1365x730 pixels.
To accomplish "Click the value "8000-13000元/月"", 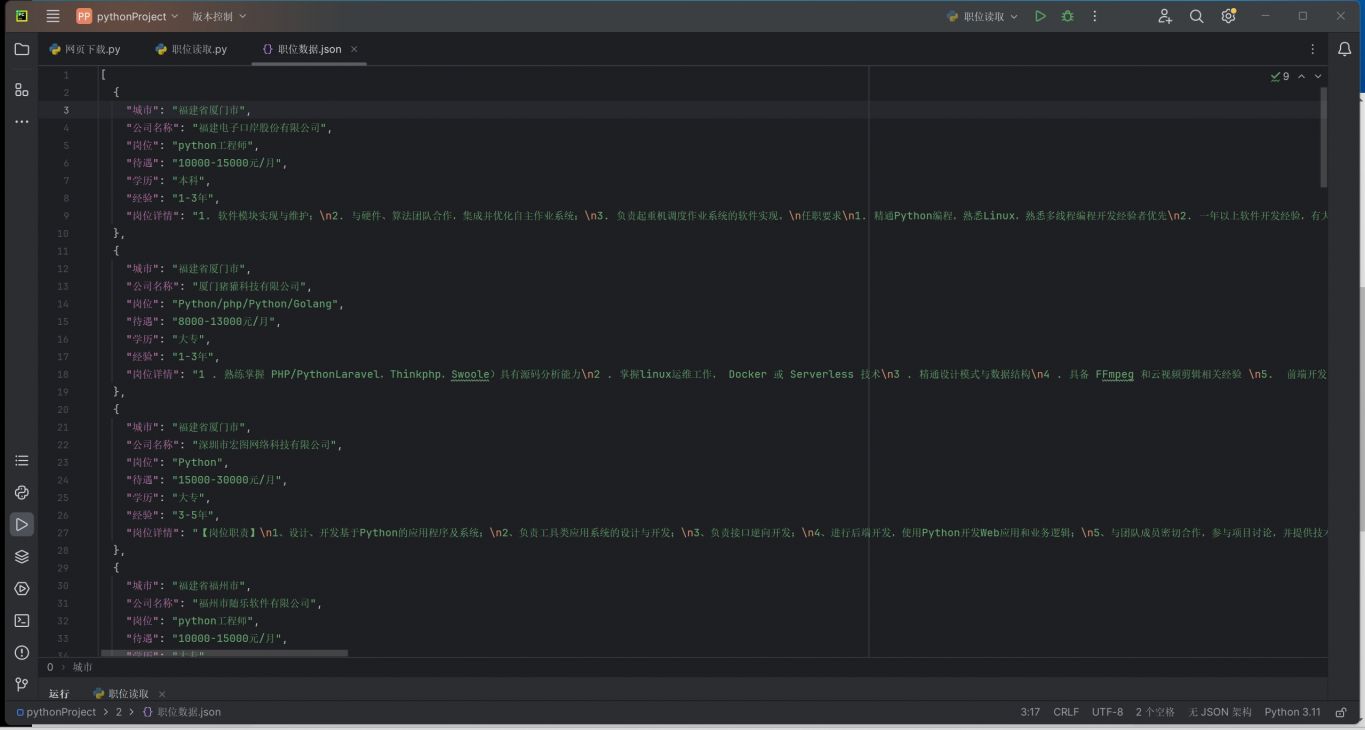I will (226, 322).
